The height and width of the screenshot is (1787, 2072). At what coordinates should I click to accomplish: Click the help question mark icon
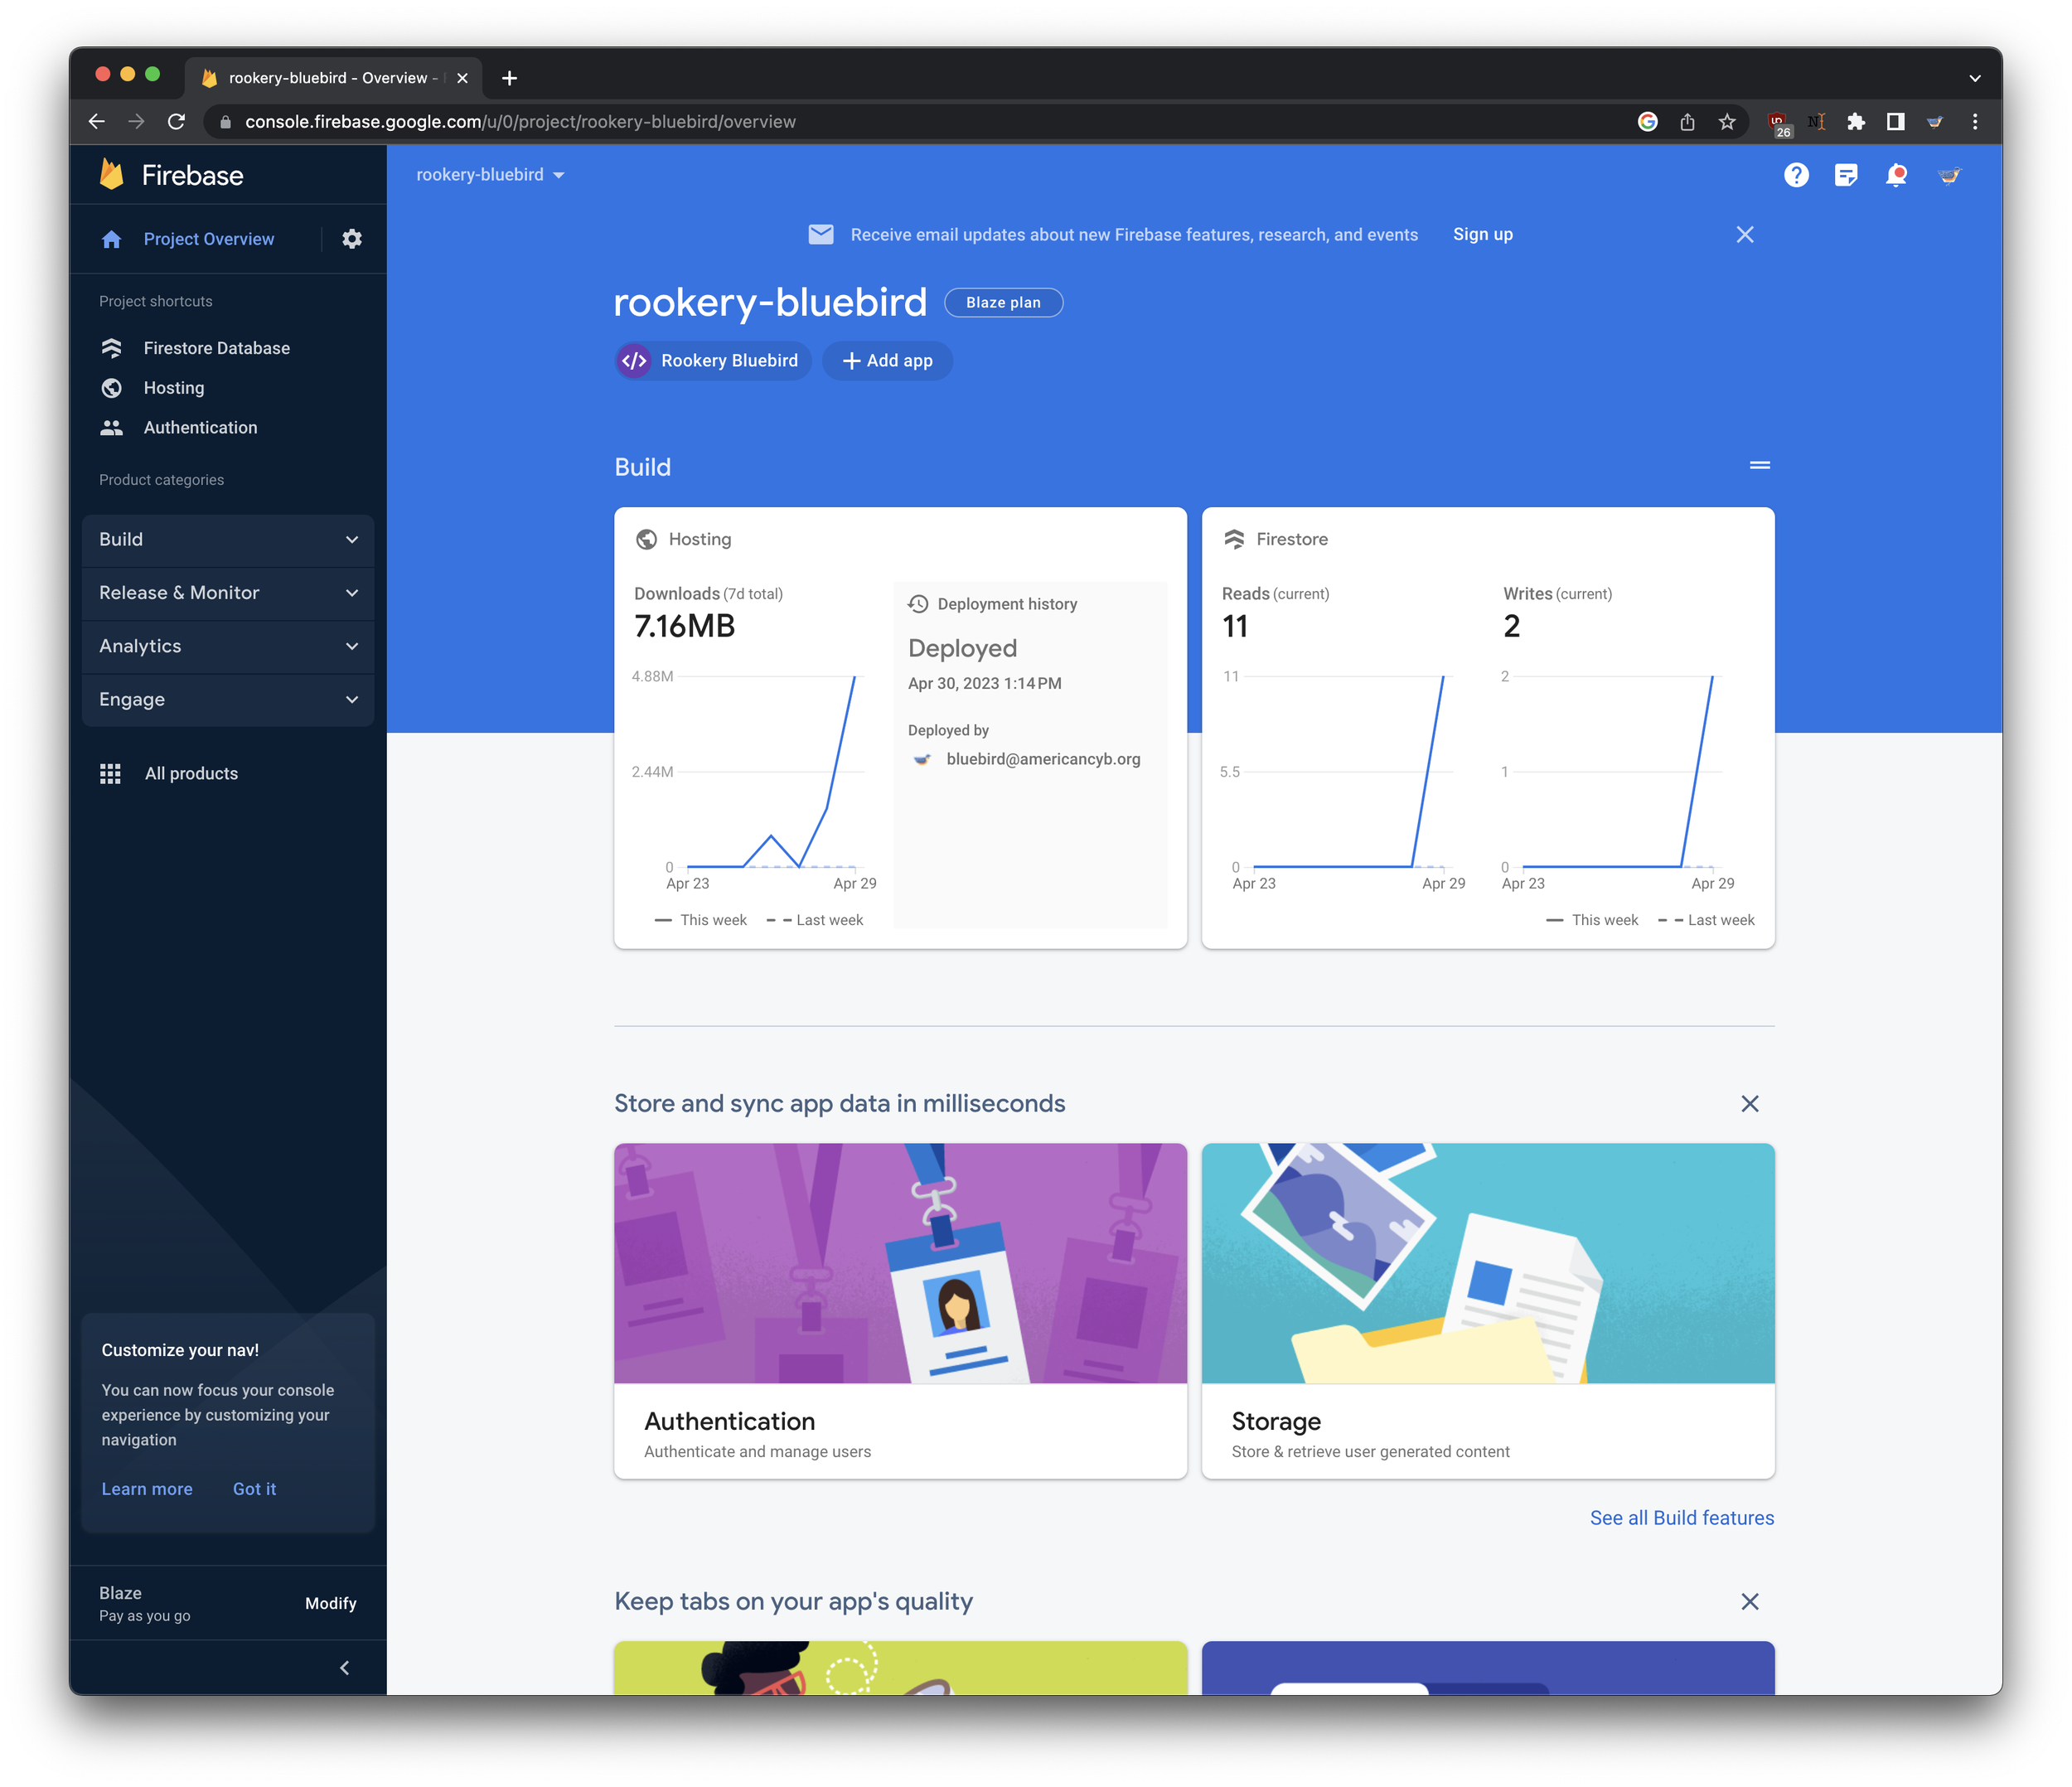(x=1796, y=175)
